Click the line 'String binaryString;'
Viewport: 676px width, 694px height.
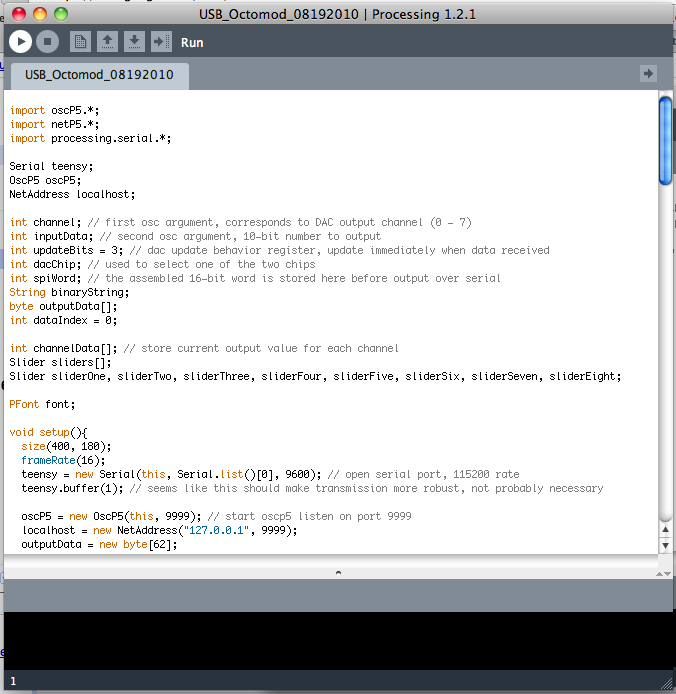(70, 293)
